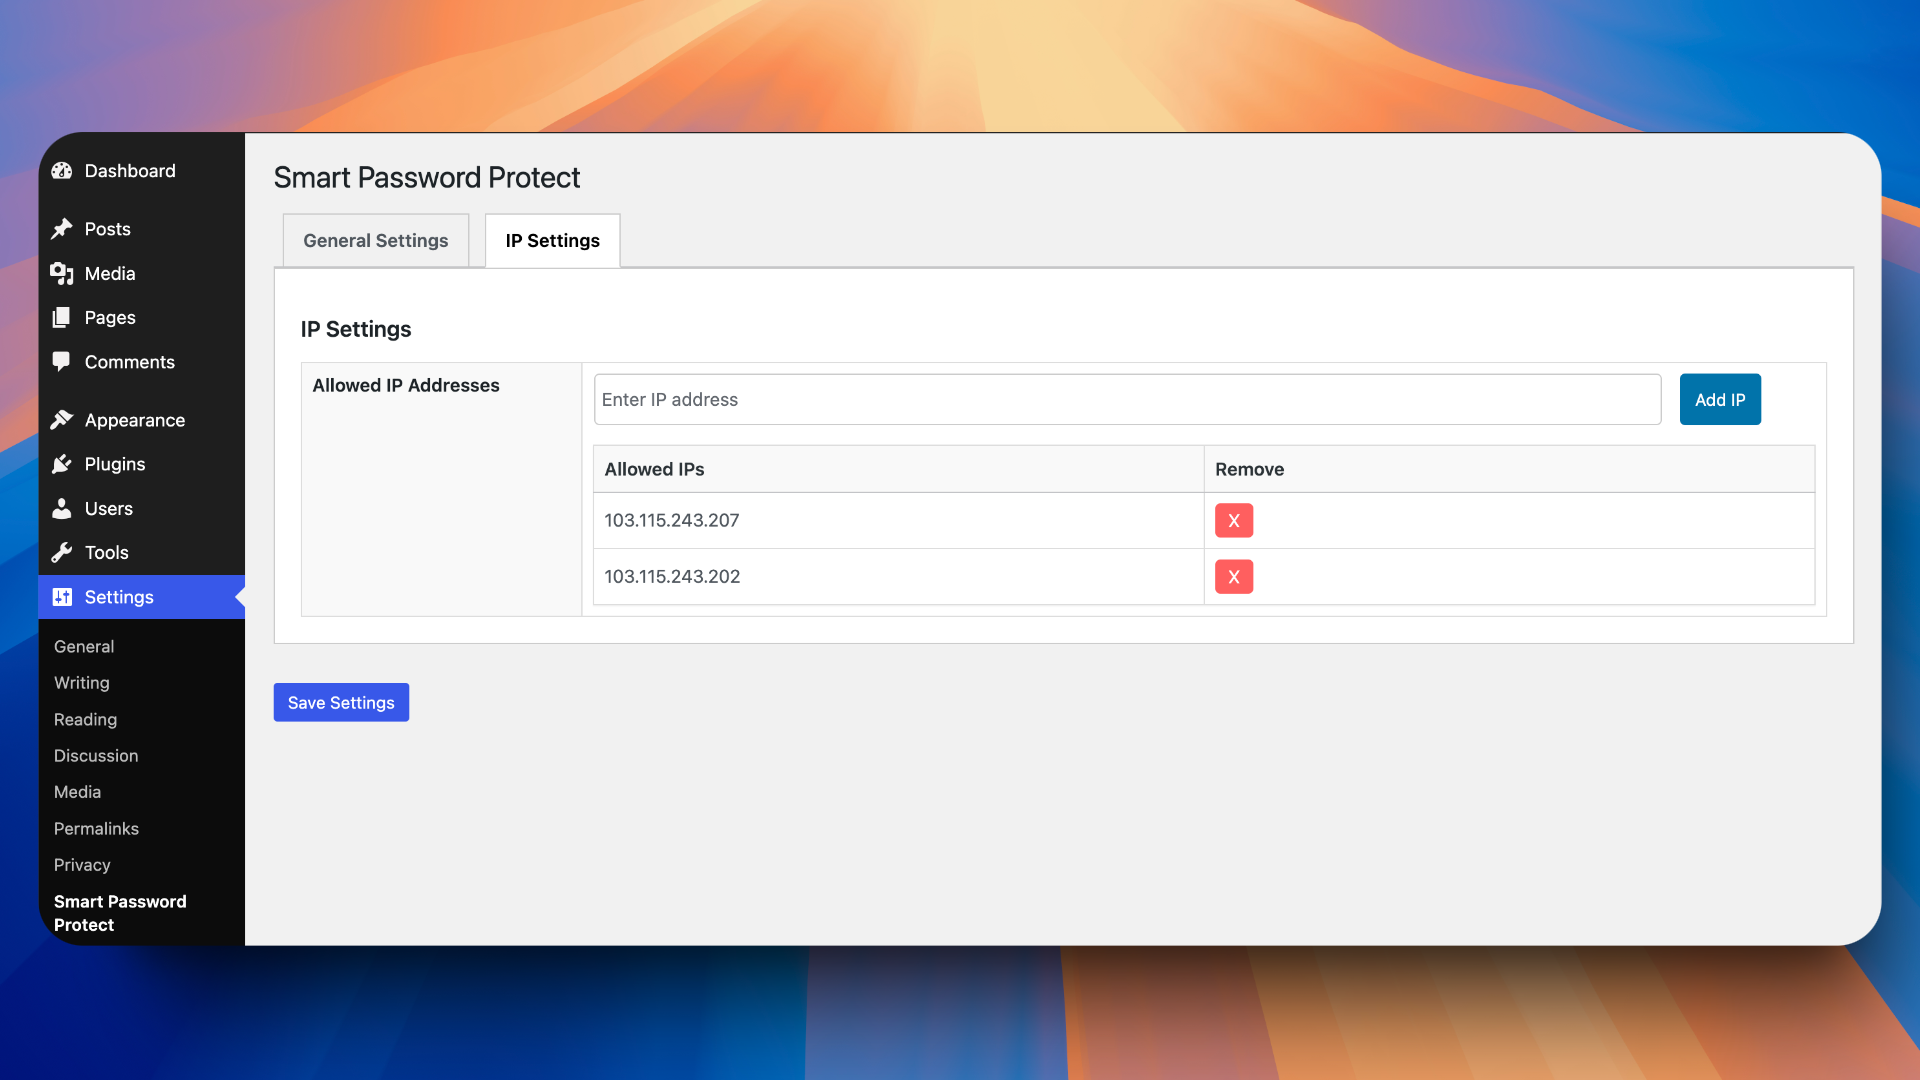Open Privacy settings submenu link

[82, 864]
